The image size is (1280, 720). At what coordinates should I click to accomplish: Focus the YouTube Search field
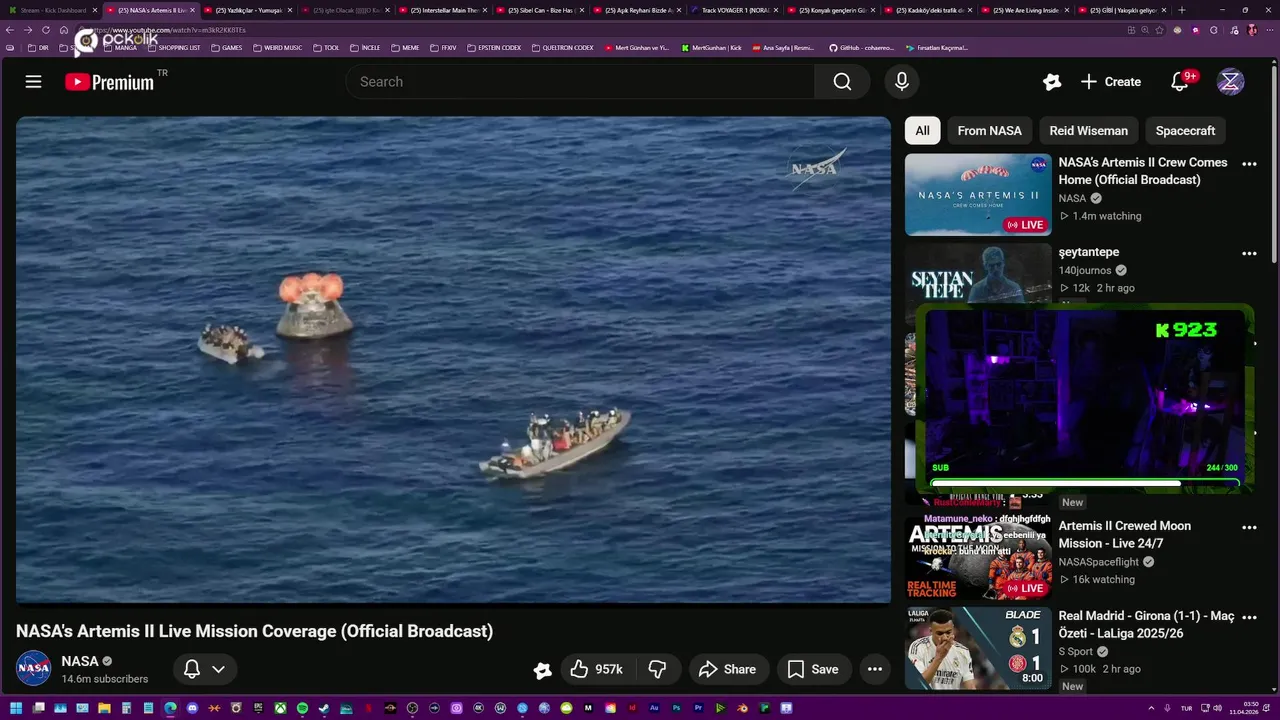(x=580, y=82)
